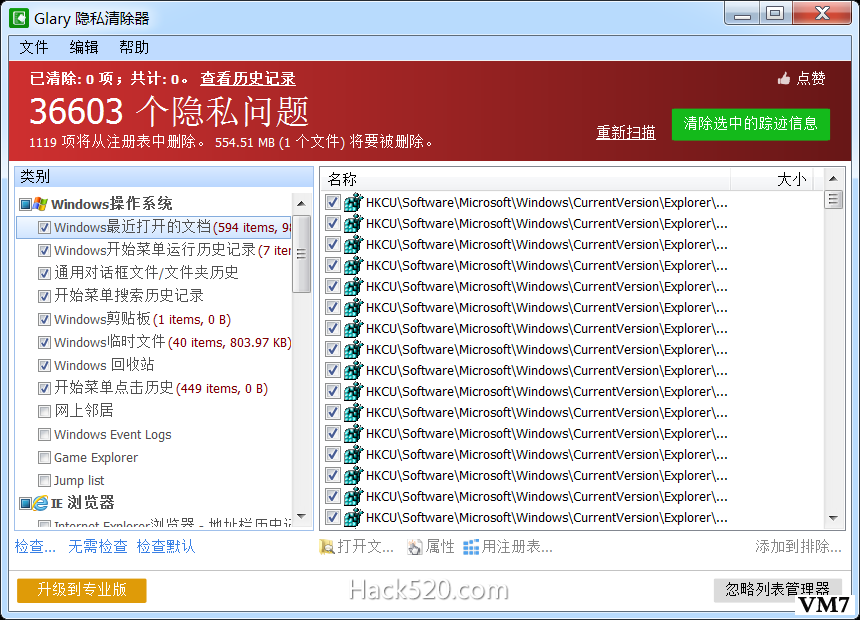
Task: Uncheck Windows 回收站 checkbox
Action: coord(44,365)
